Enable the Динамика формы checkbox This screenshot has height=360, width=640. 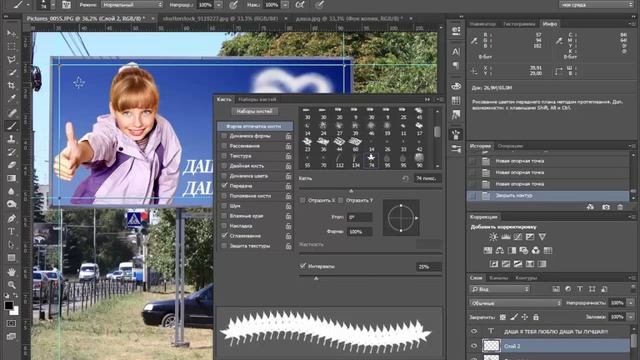pos(224,136)
